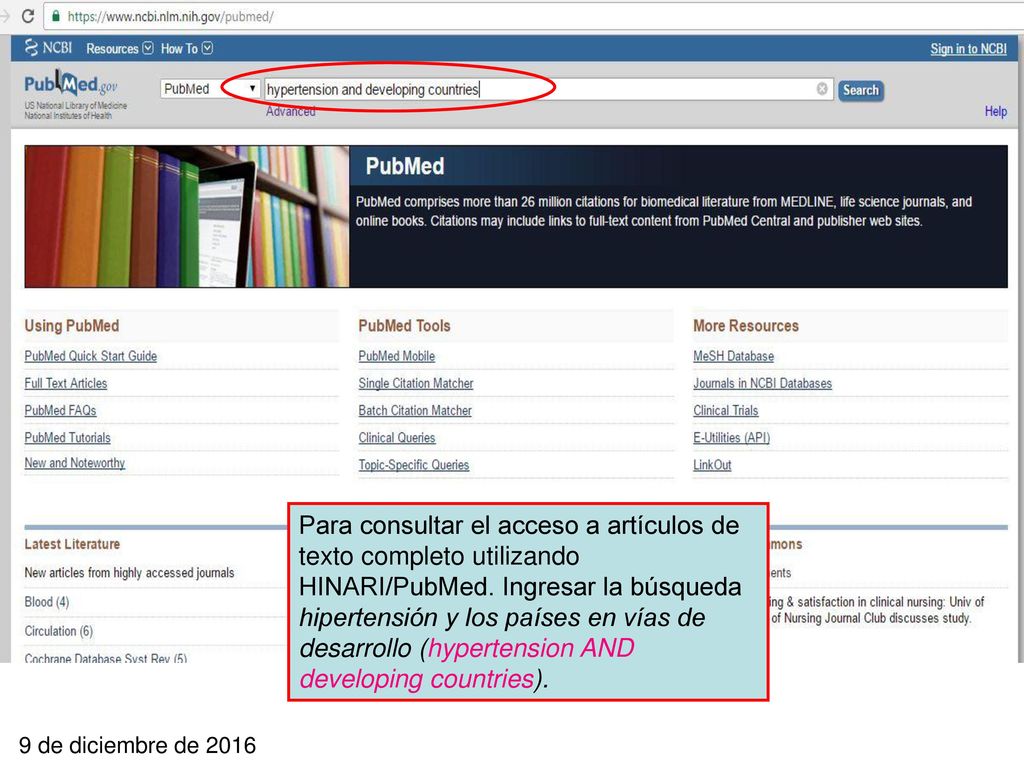
Task: Open MeSH Database link
Action: pos(733,356)
